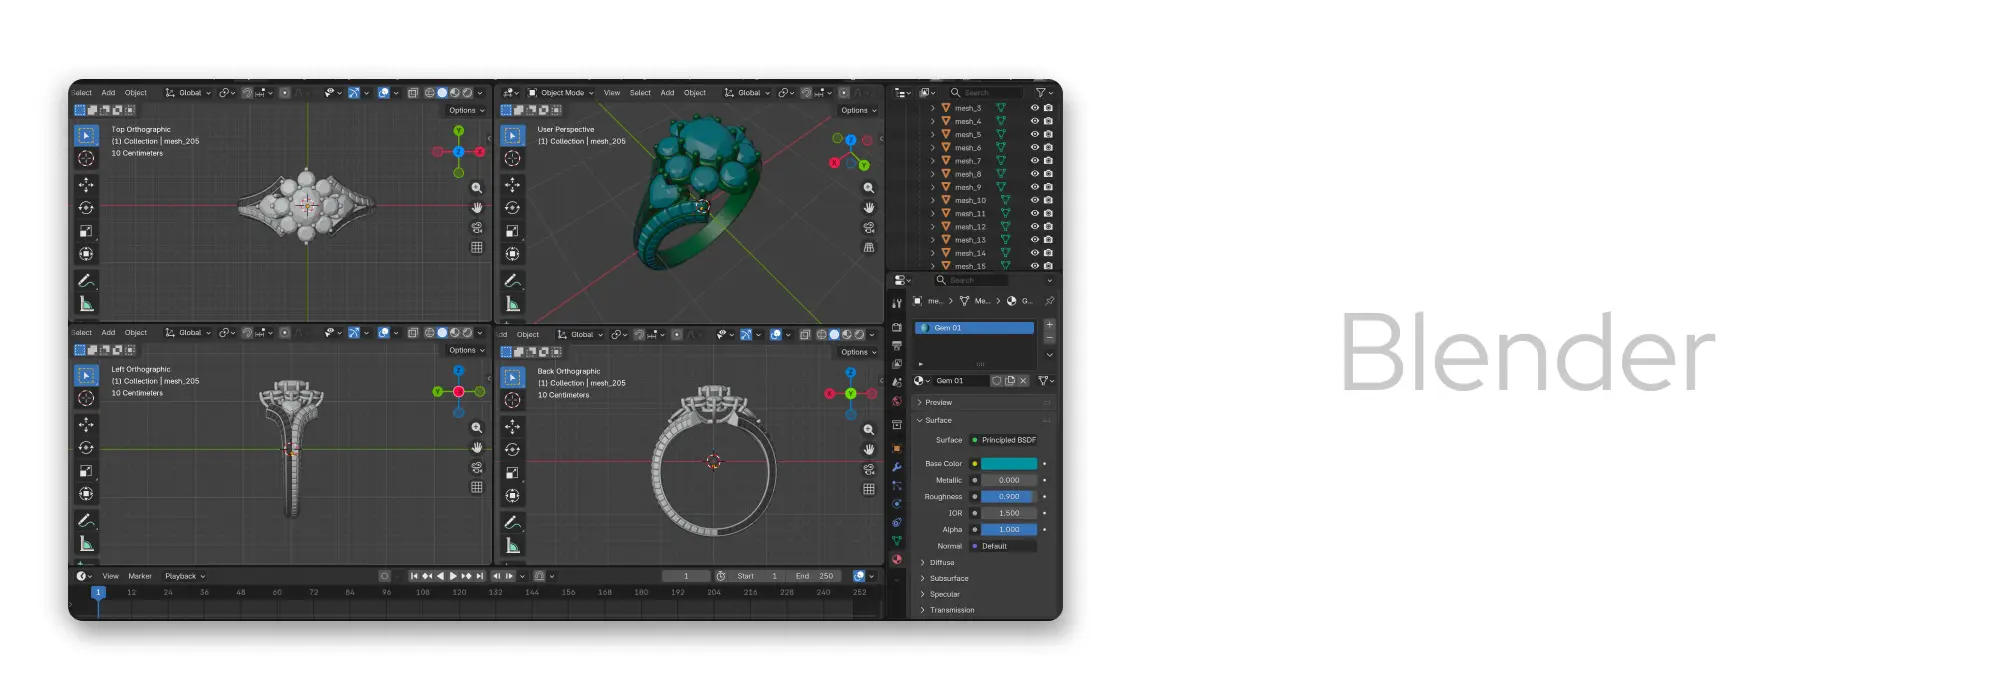Screen dimensions: 2000x700
Task: Select the Measure tool in User Perspective viewport
Action: 513,304
